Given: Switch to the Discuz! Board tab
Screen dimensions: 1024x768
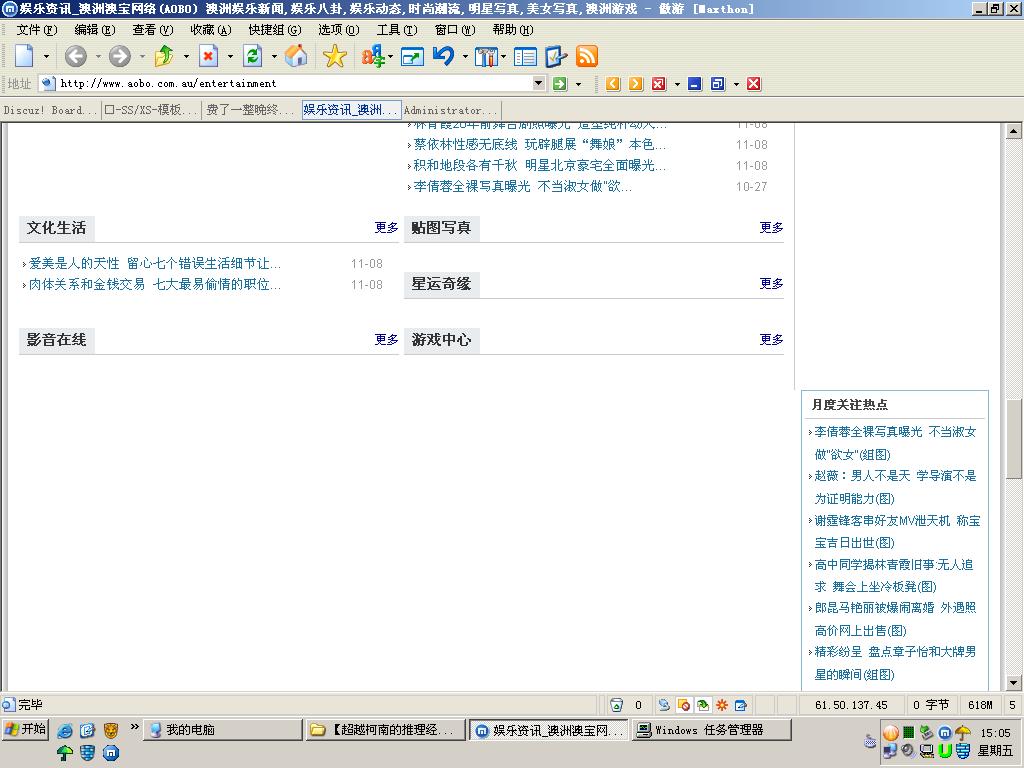Looking at the screenshot, I should click(x=50, y=110).
